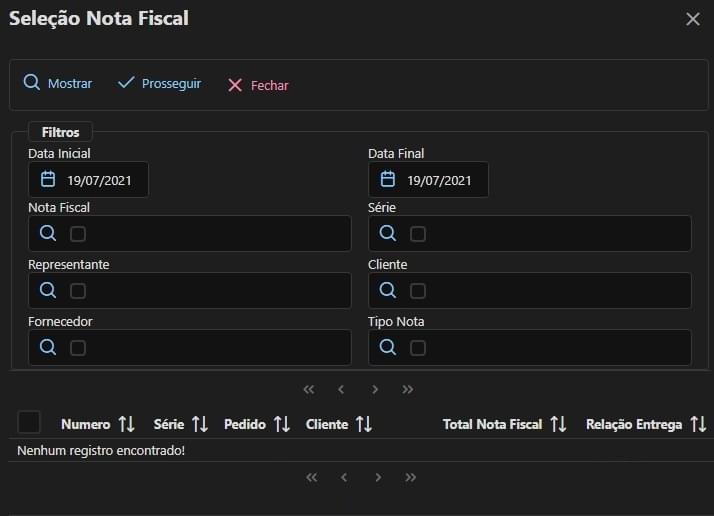This screenshot has height=516, width=714.
Task: Open lookup icon in Representante field
Action: (47, 291)
